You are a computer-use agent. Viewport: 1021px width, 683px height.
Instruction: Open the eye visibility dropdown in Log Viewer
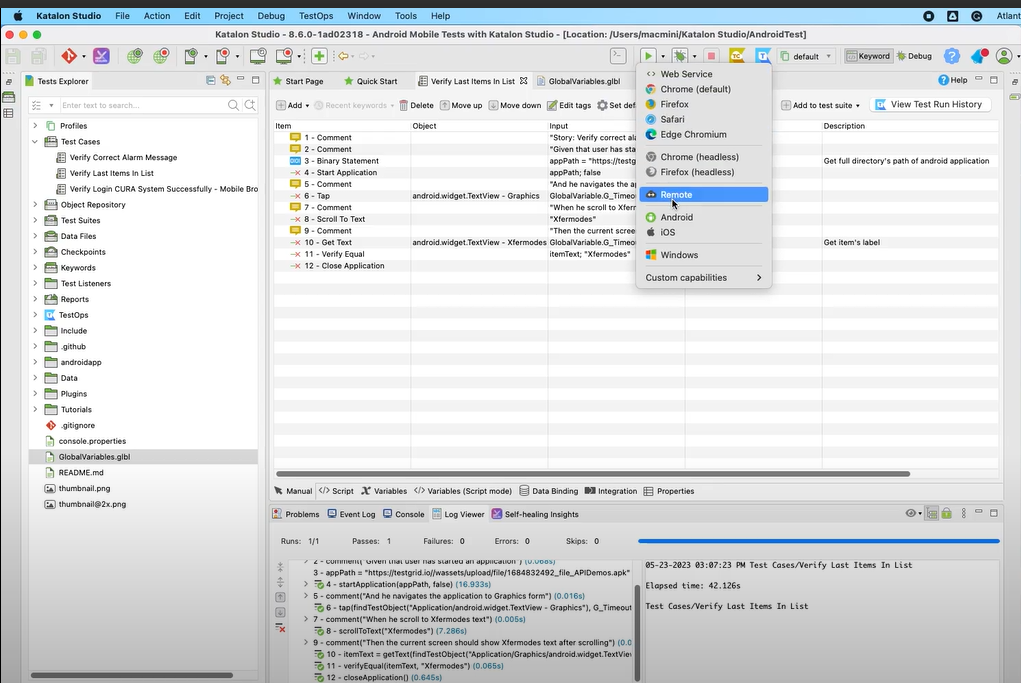(x=913, y=513)
